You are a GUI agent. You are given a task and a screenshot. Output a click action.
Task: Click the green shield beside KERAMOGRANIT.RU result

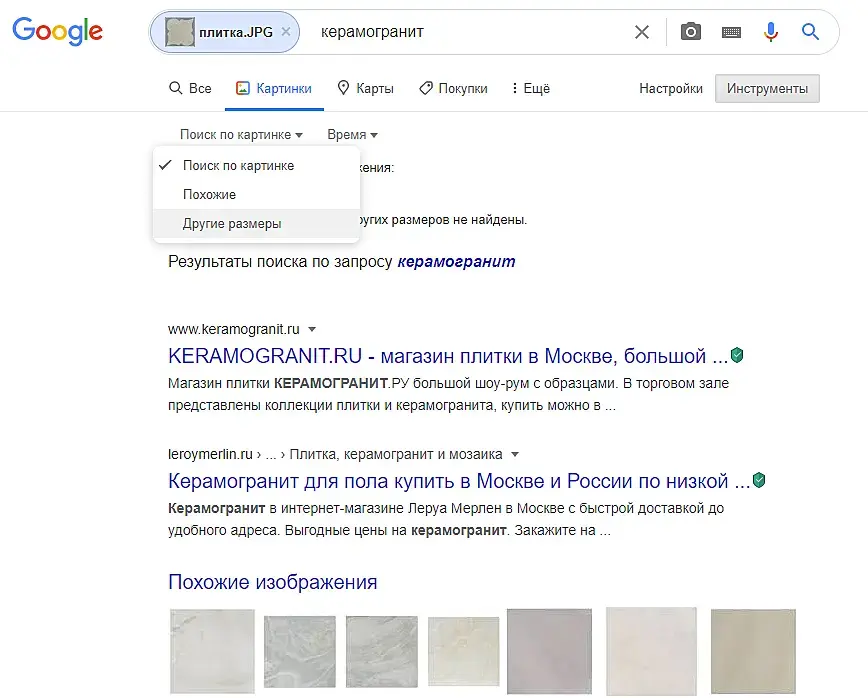737,355
